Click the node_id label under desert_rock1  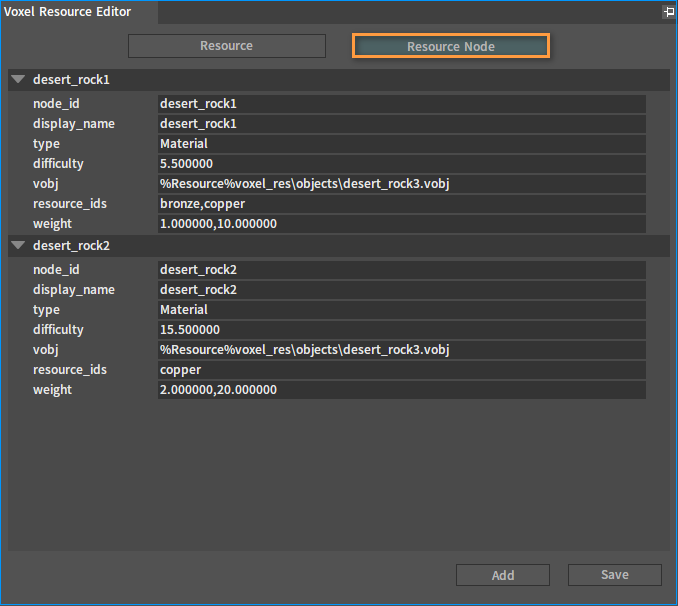click(x=56, y=104)
